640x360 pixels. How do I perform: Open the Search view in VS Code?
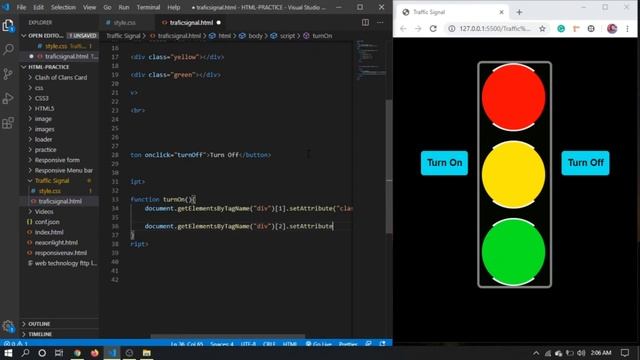(x=8, y=49)
